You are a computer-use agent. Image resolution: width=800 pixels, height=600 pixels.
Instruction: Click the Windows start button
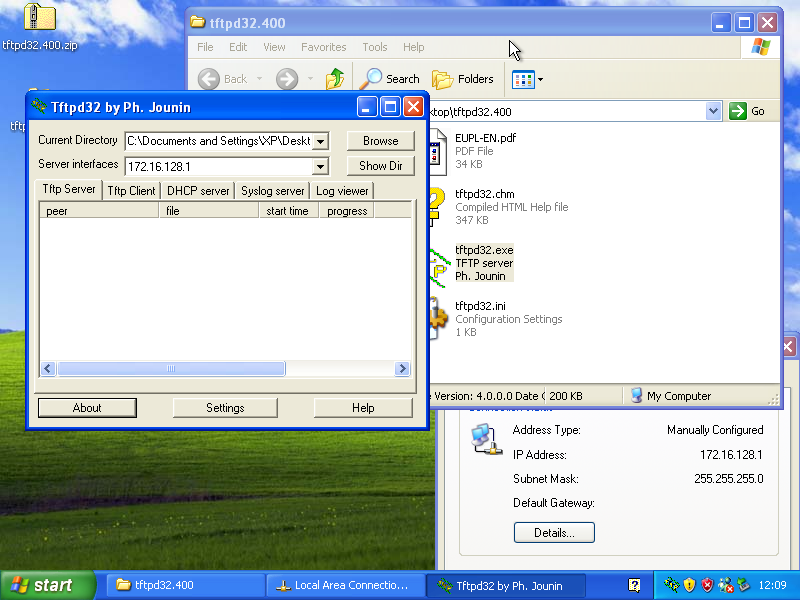42,586
